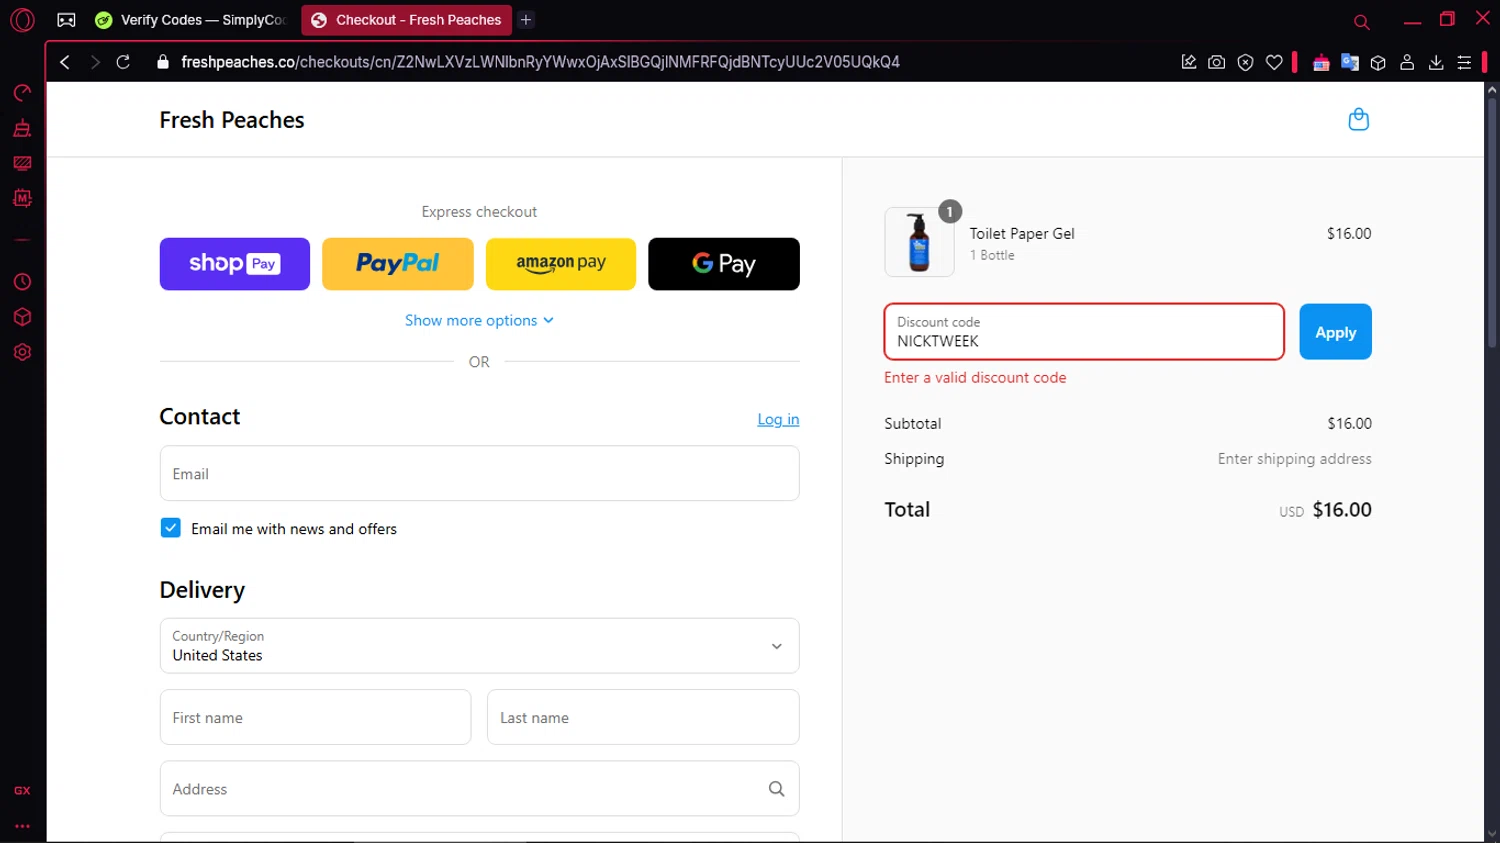
Task: Click the search tabs magnifier icon
Action: (x=1361, y=22)
